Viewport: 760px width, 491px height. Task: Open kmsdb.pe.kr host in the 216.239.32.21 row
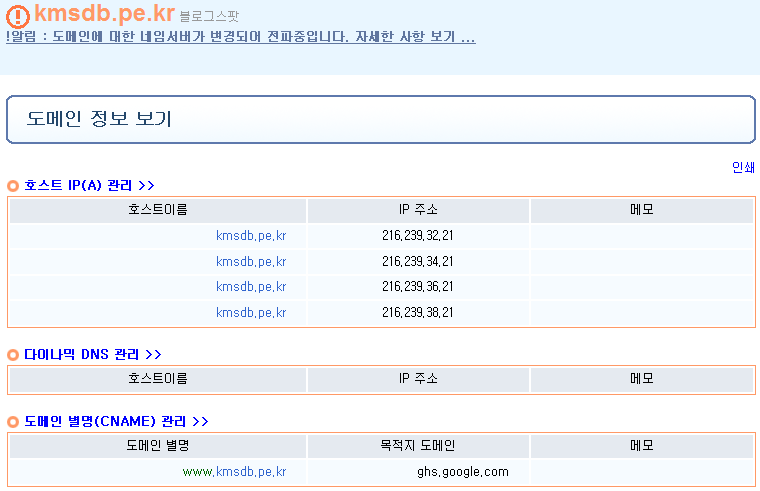click(x=251, y=236)
